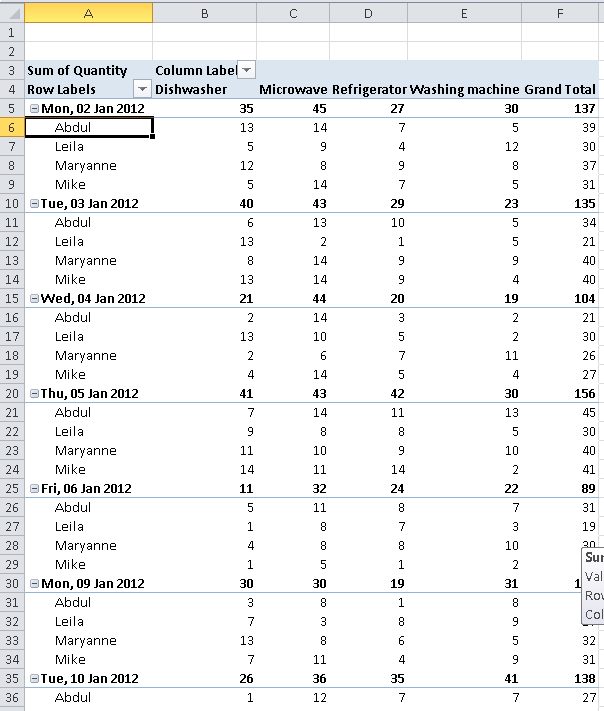
Task: Select Abdul cell in row 6
Action: (x=89, y=127)
